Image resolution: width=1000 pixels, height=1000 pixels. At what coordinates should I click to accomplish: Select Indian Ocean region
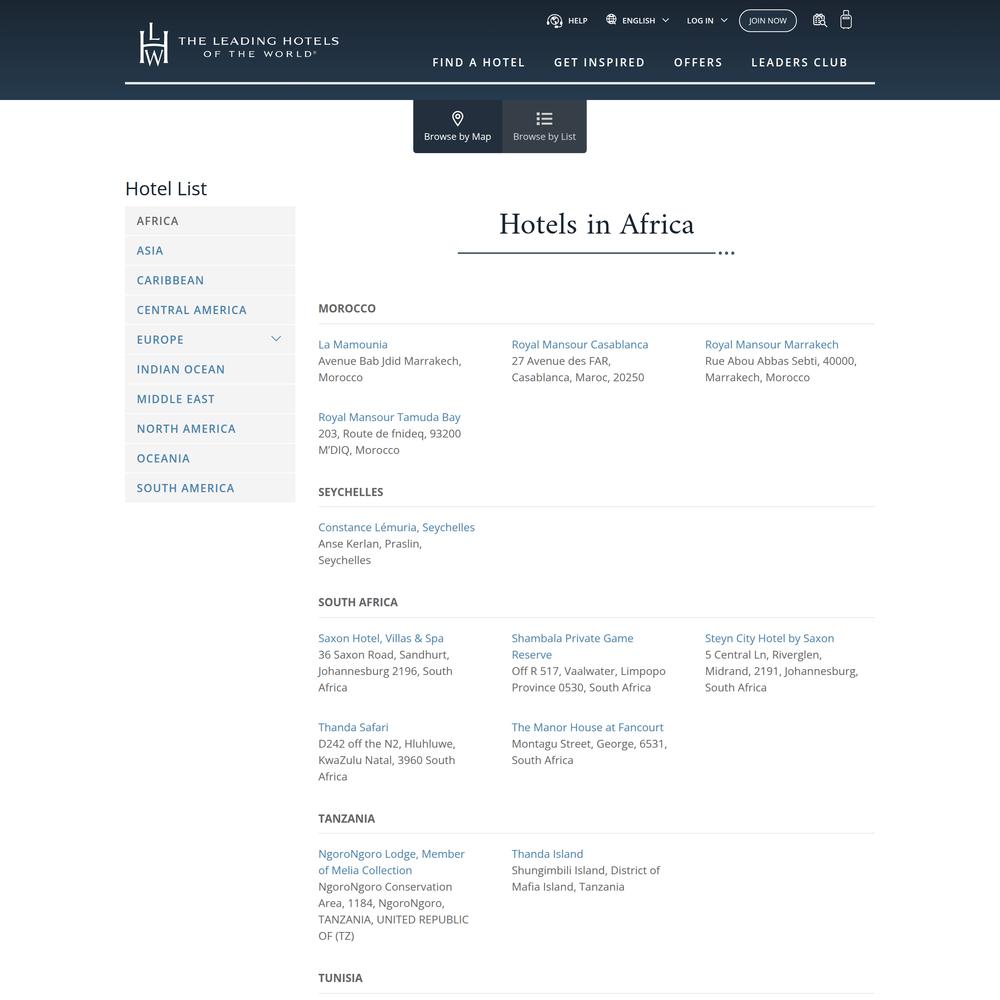click(x=210, y=369)
